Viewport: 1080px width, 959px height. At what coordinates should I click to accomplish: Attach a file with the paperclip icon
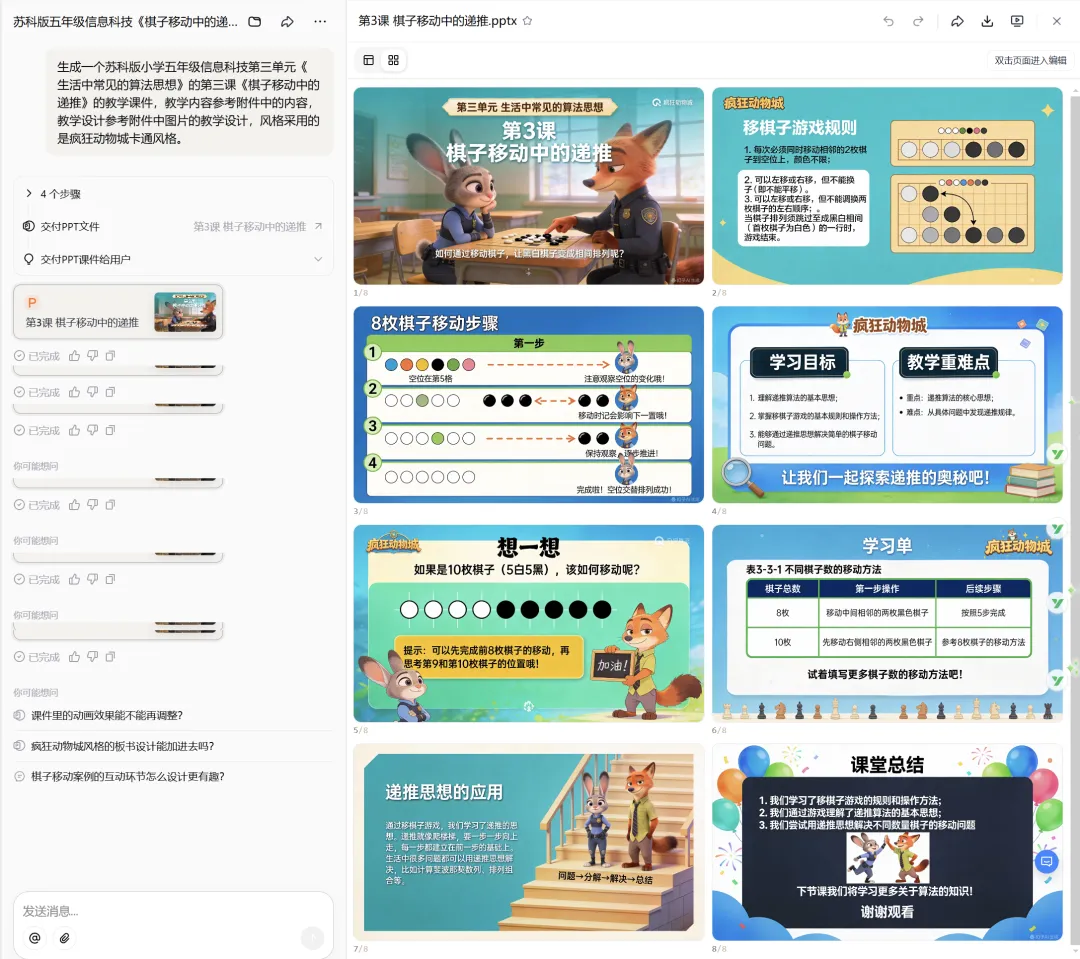[x=64, y=938]
